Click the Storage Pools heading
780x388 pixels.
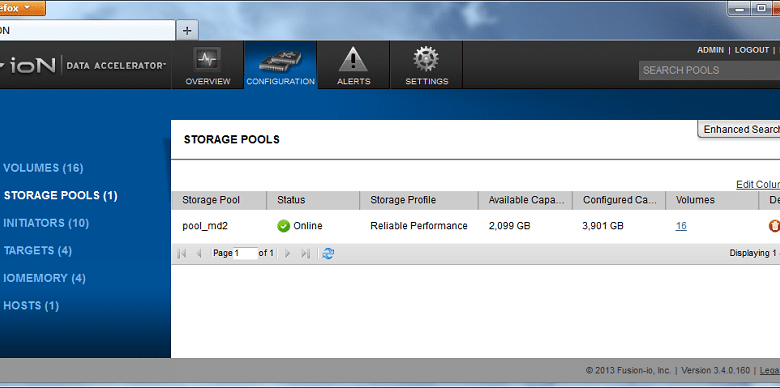(232, 140)
